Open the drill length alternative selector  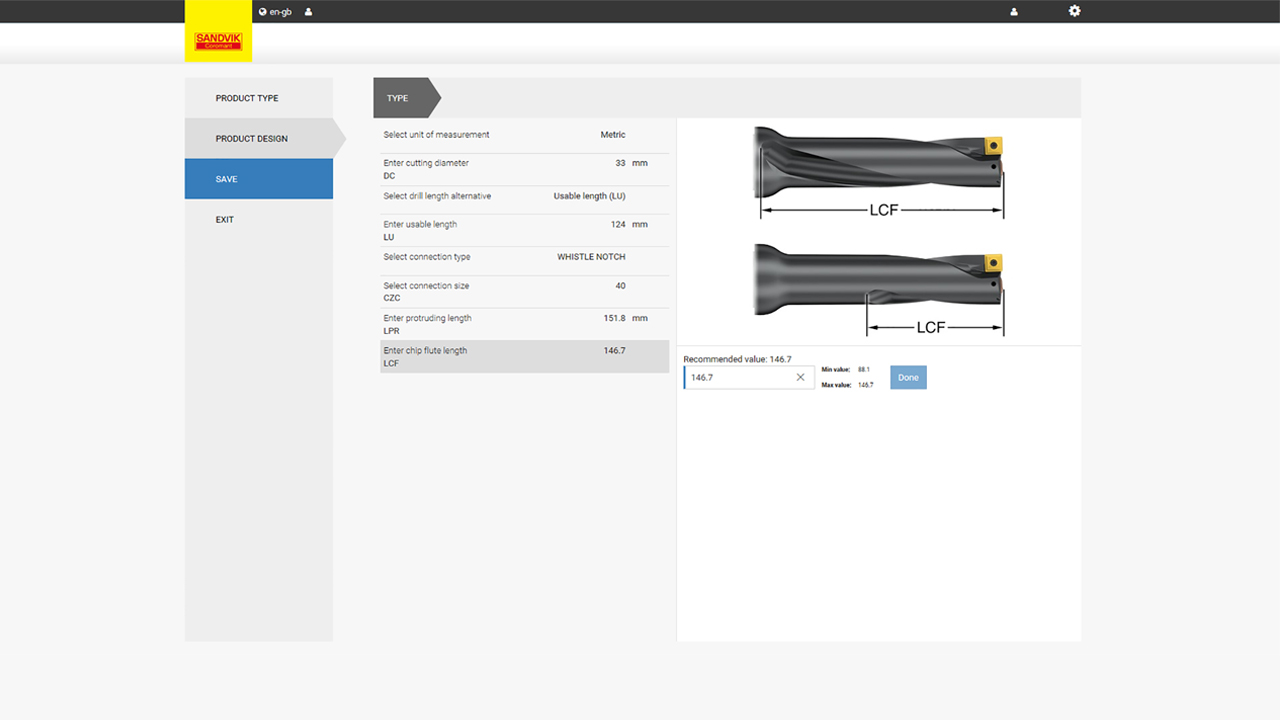point(524,197)
